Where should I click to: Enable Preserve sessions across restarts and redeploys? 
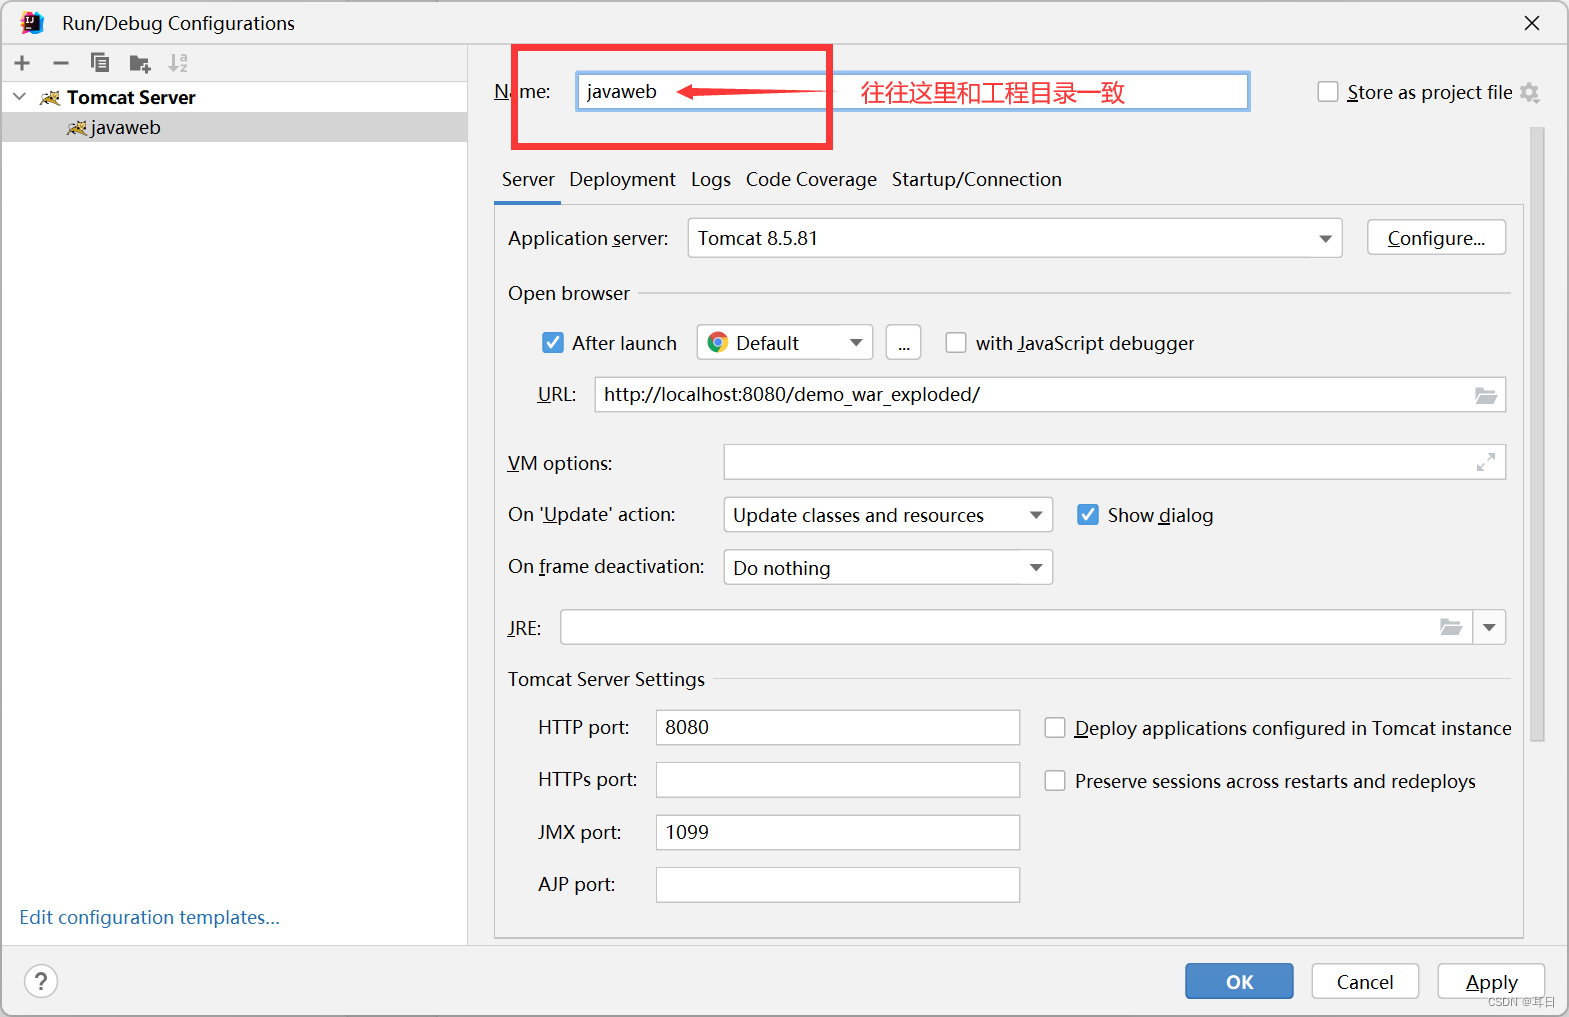point(1055,781)
